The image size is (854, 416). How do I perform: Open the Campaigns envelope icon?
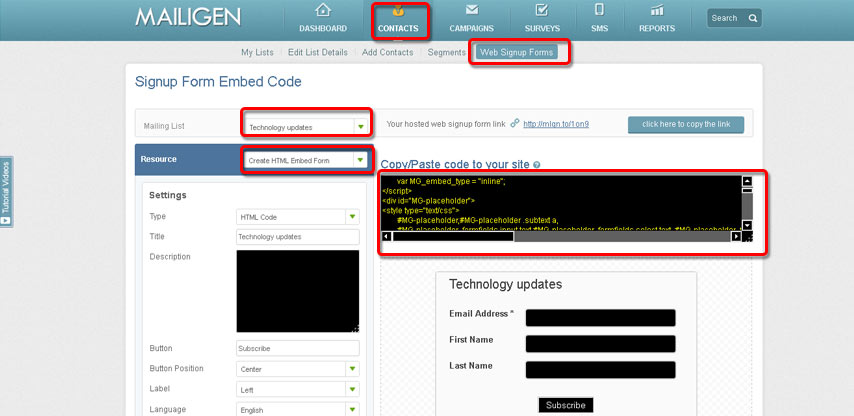472,10
